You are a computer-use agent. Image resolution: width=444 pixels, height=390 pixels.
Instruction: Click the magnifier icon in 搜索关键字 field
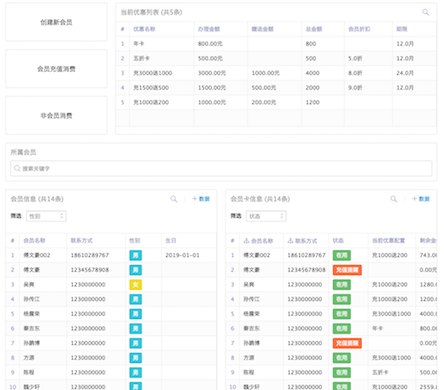[x=17, y=169]
